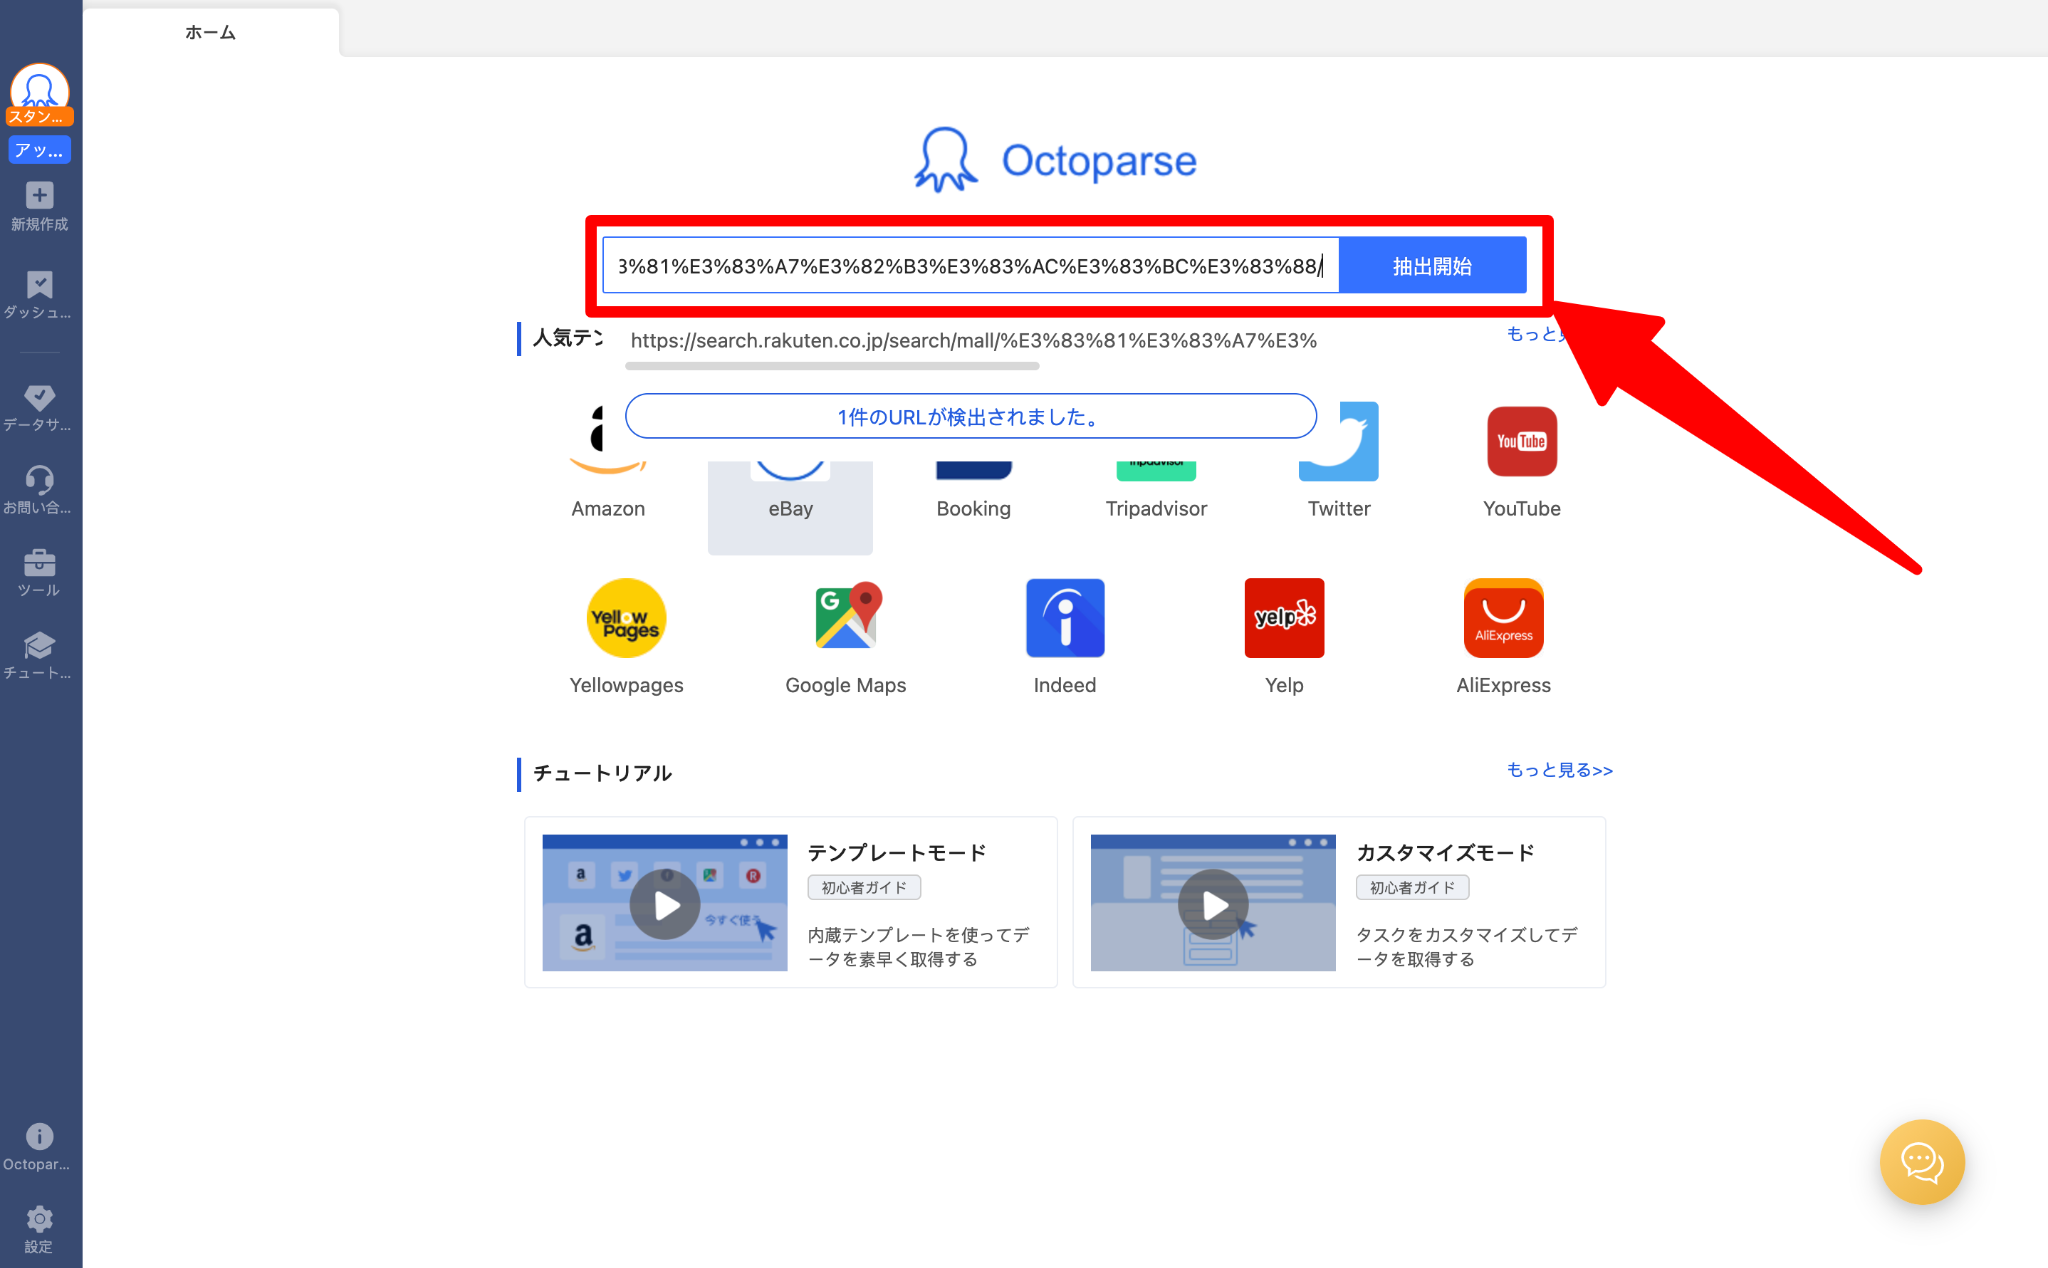This screenshot has height=1268, width=2048.
Task: Click inside the URL input field
Action: click(970, 266)
